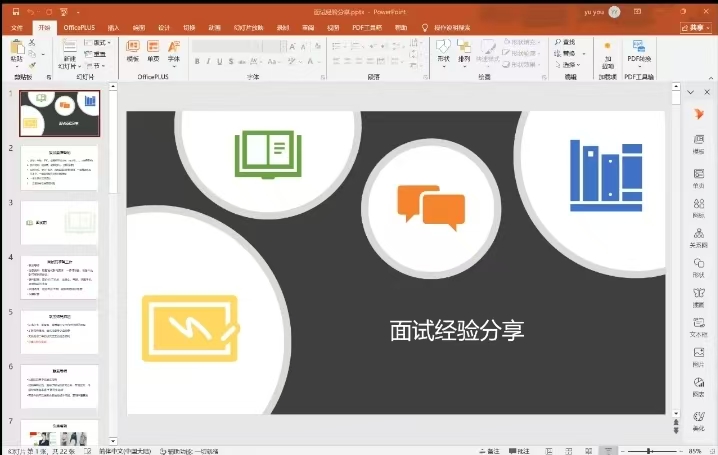Open PDF conversion (PDF转换) tool
The height and width of the screenshot is (455, 718).
tap(639, 52)
